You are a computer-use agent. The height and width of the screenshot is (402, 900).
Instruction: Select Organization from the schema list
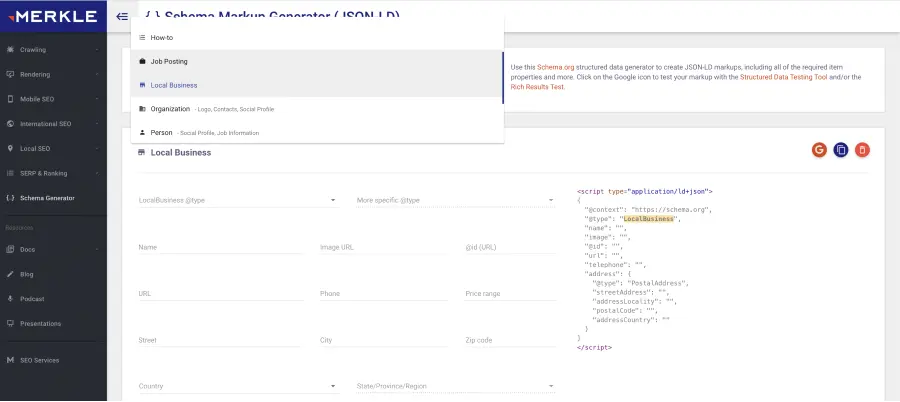317,109
